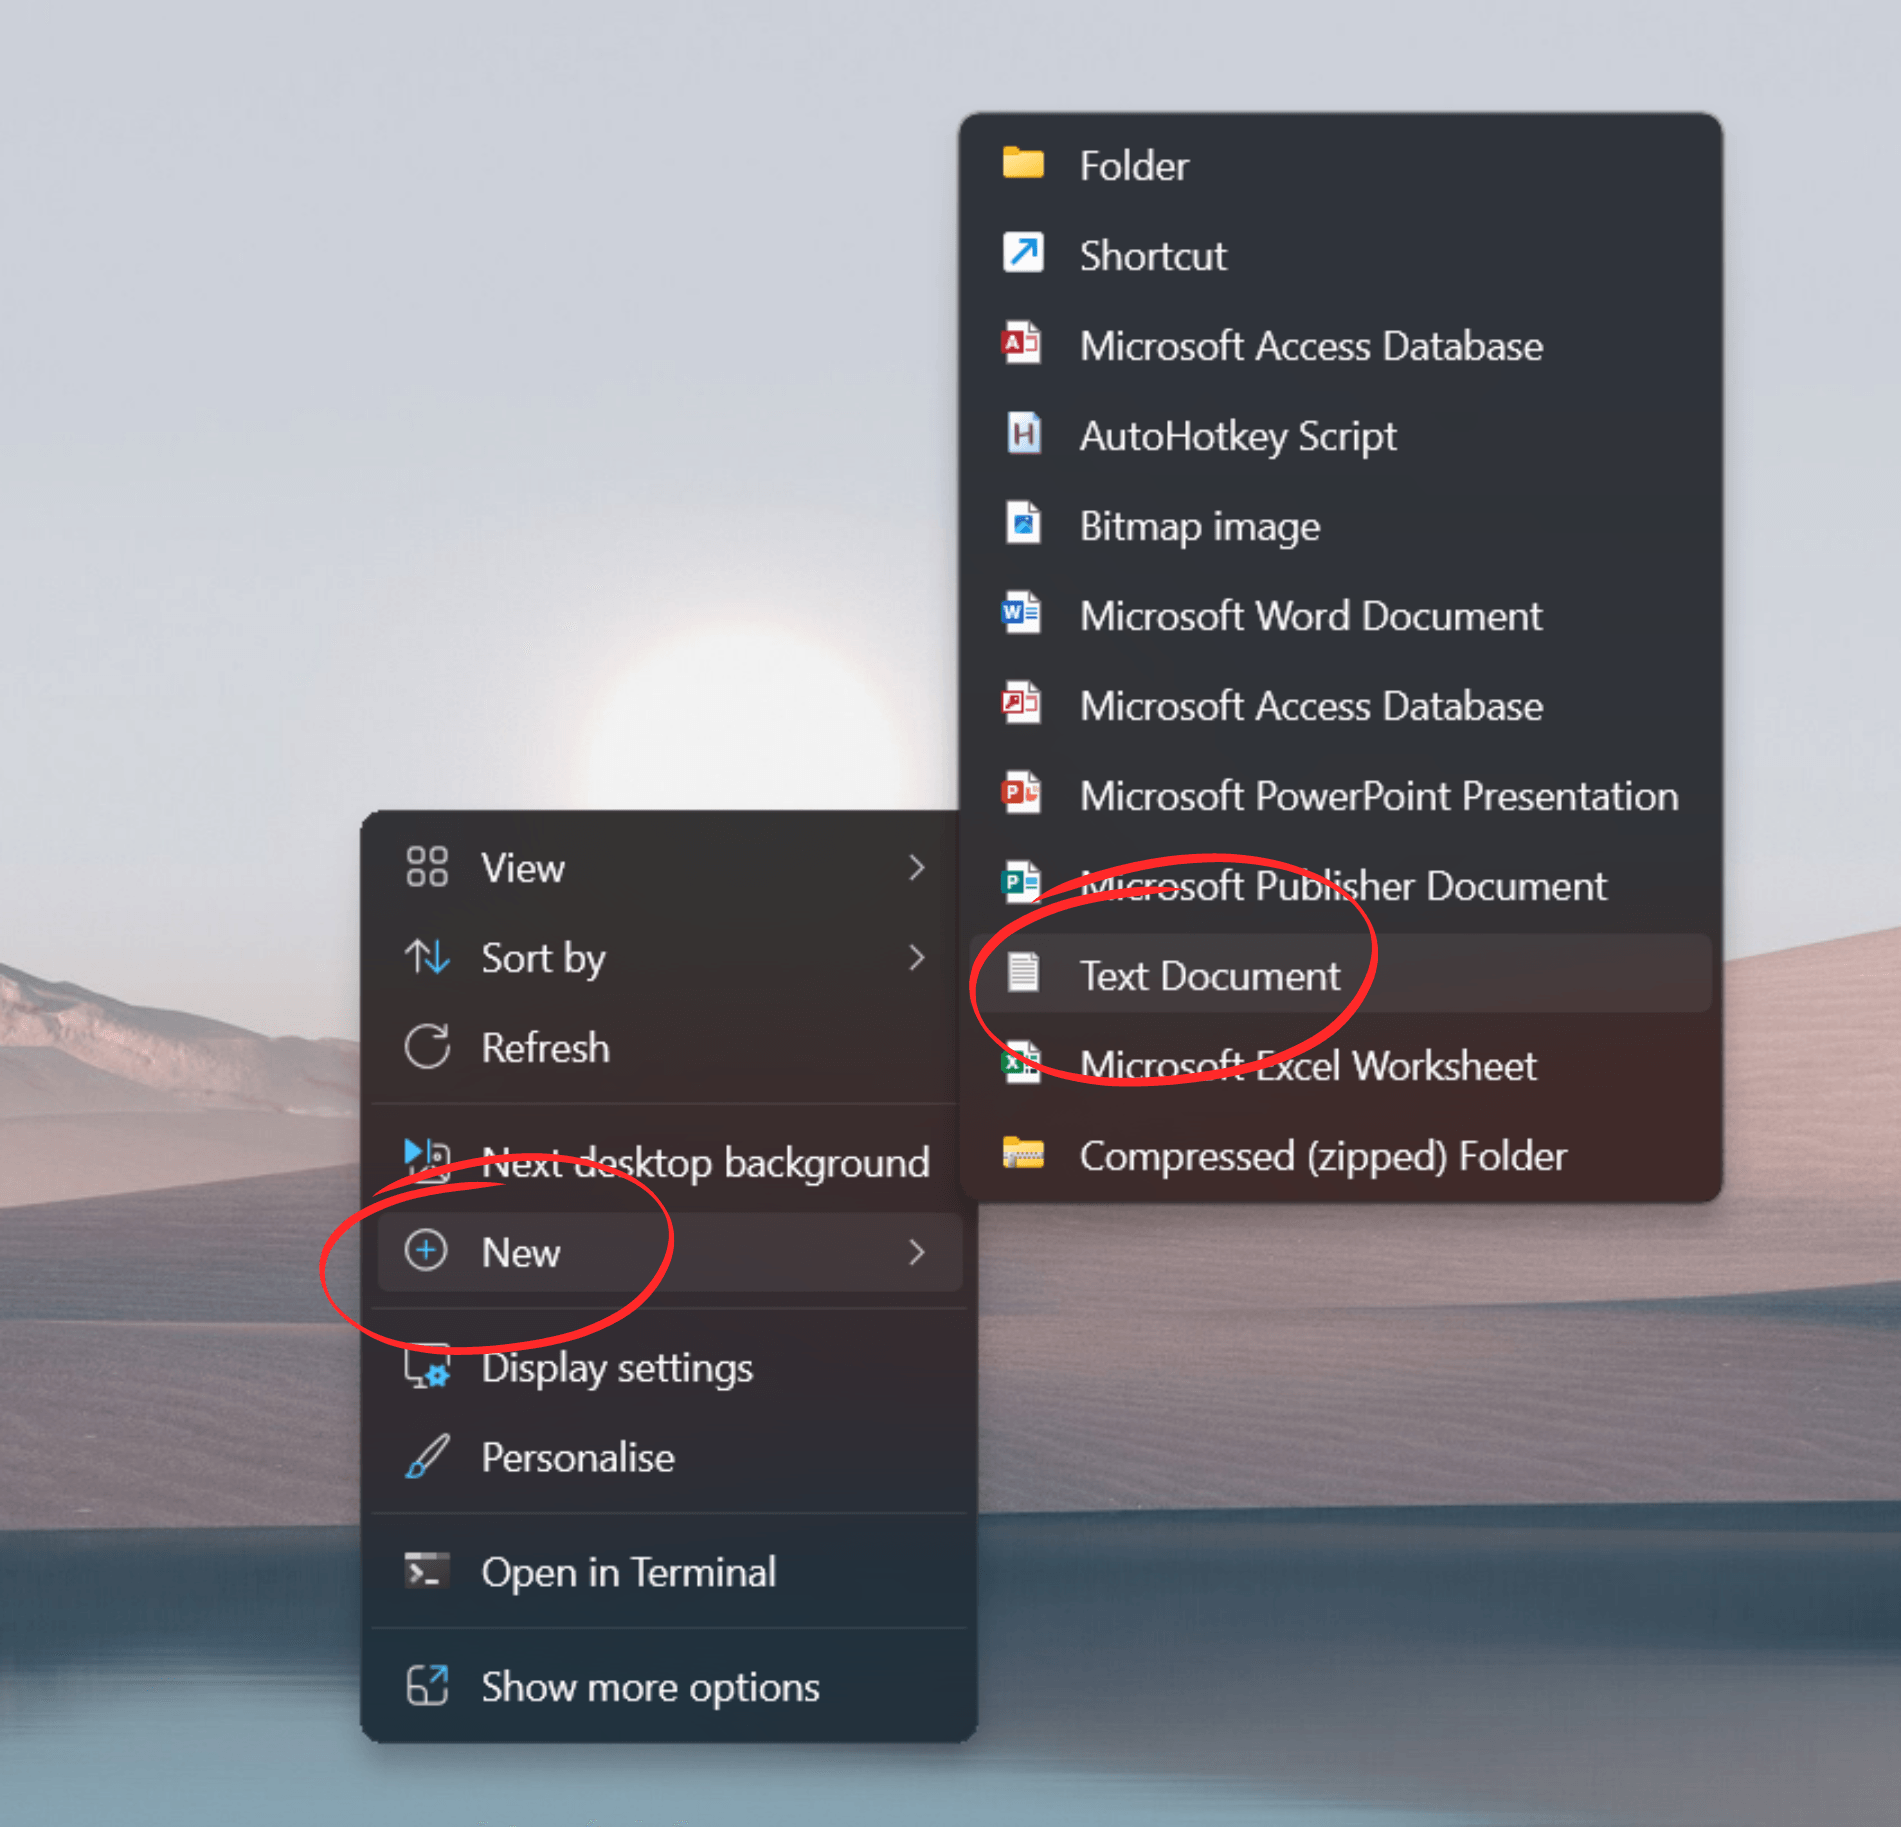The width and height of the screenshot is (1901, 1827).
Task: Open Display settings
Action: pyautogui.click(x=616, y=1368)
